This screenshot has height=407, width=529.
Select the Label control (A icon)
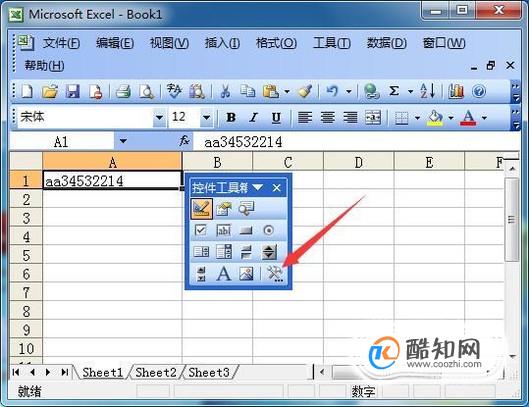click(223, 273)
